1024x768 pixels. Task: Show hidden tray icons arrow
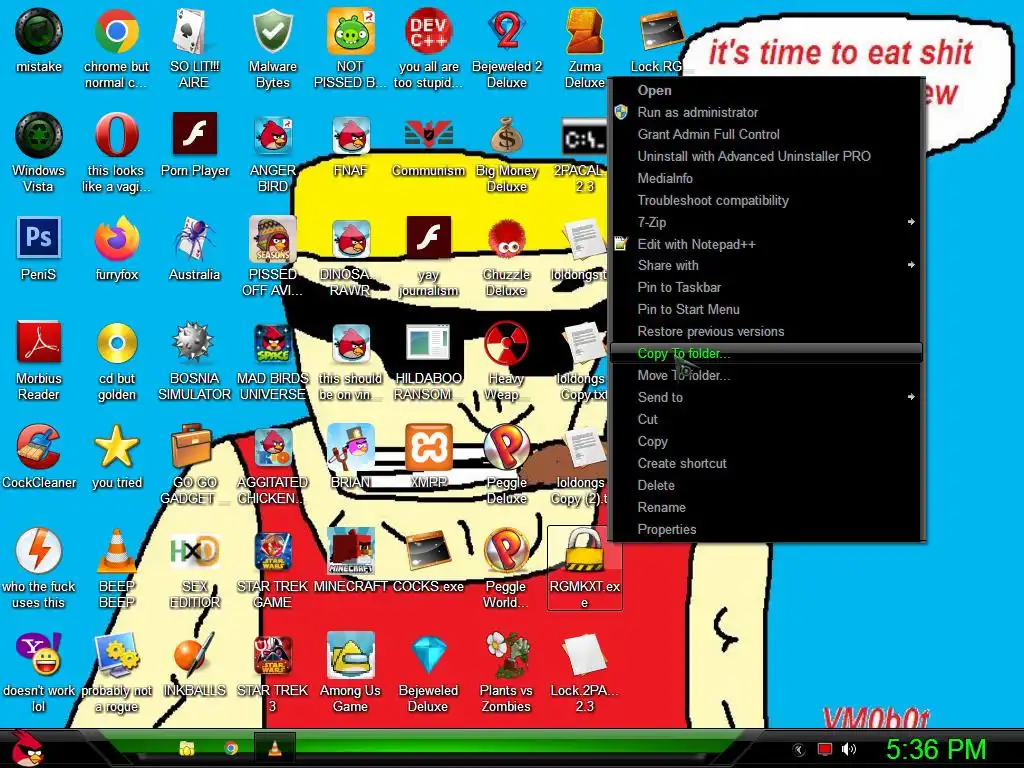pyautogui.click(x=799, y=750)
